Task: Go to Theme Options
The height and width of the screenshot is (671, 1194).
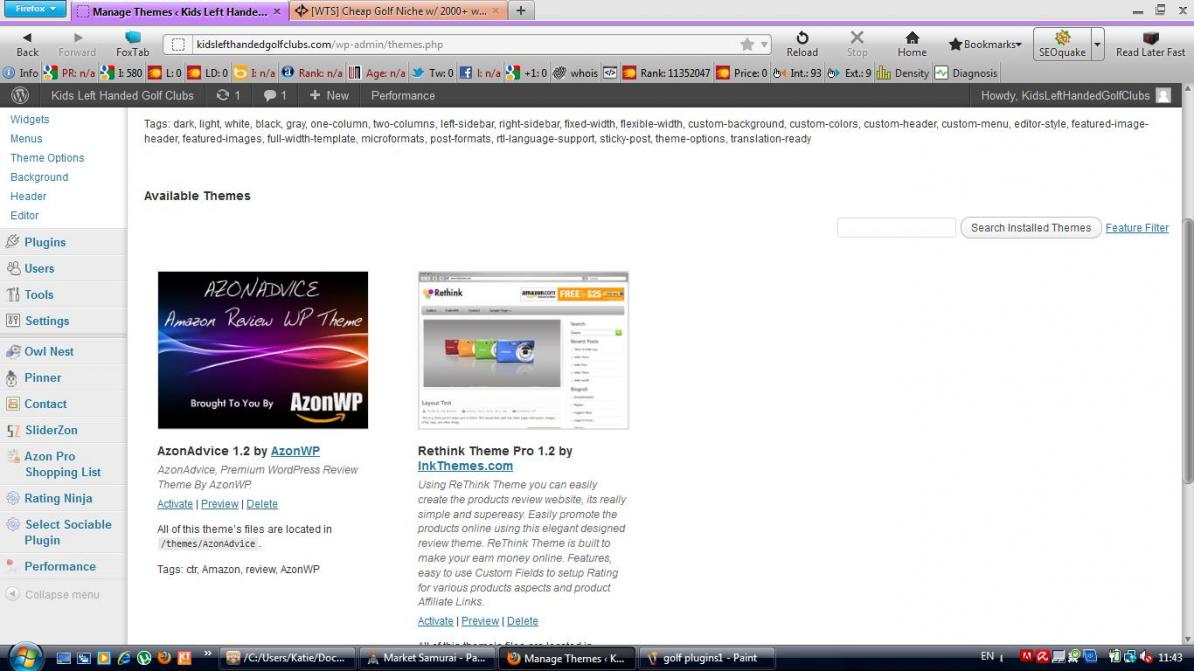Action: coord(47,158)
